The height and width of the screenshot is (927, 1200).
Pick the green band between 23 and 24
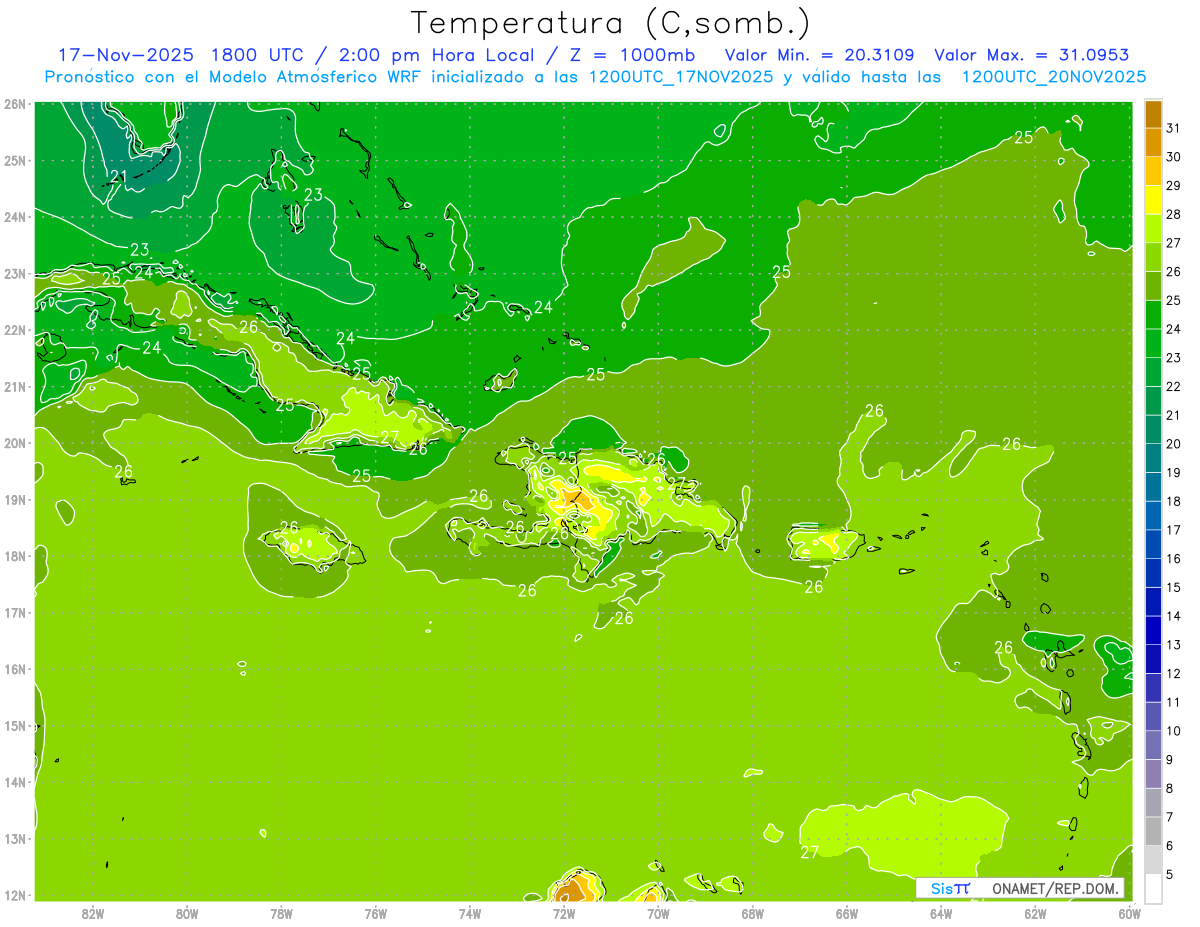click(x=1154, y=344)
